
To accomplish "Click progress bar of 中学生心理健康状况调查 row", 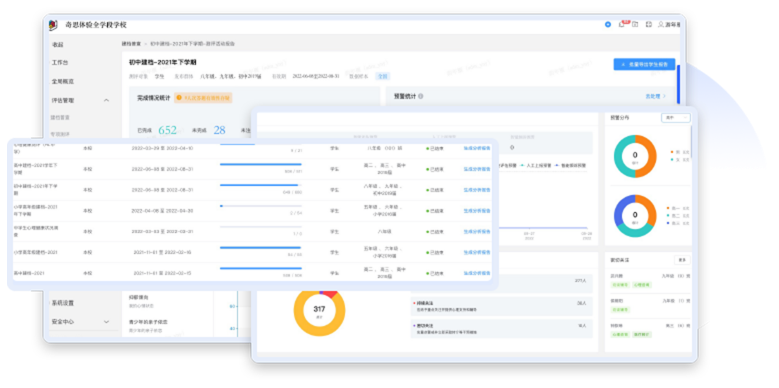I will pos(261,227).
